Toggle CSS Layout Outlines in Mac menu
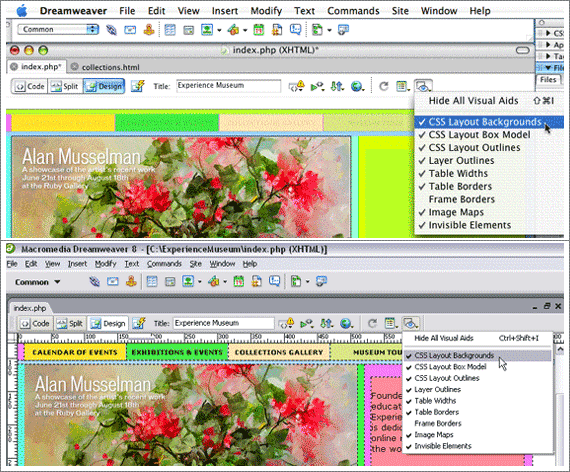The image size is (570, 472). (x=489, y=148)
